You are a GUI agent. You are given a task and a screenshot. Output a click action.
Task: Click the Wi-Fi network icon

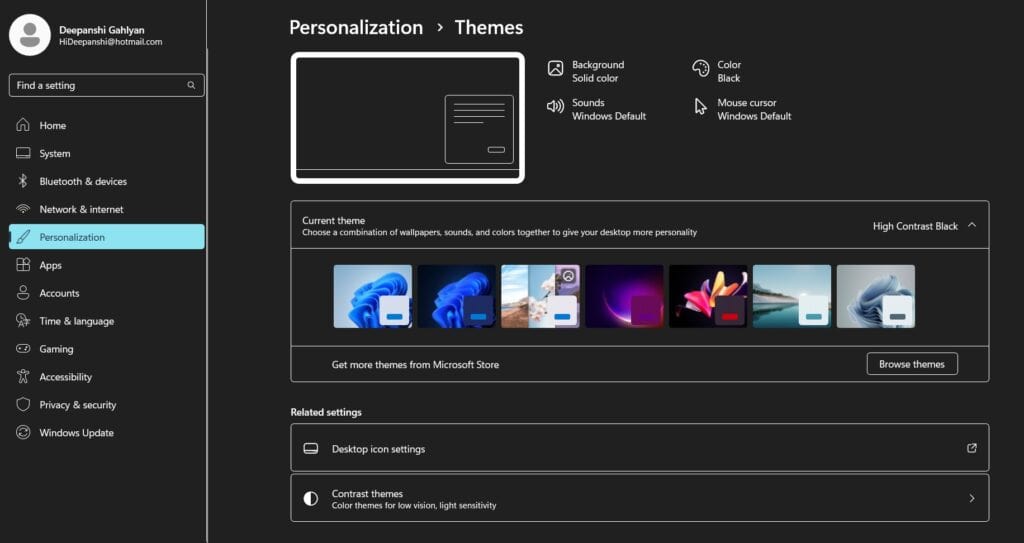tap(23, 209)
